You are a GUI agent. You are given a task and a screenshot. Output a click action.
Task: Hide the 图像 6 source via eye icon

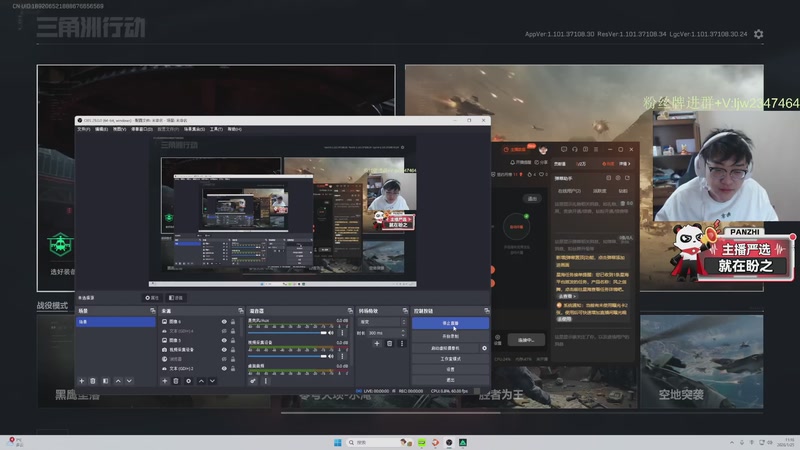(224, 322)
